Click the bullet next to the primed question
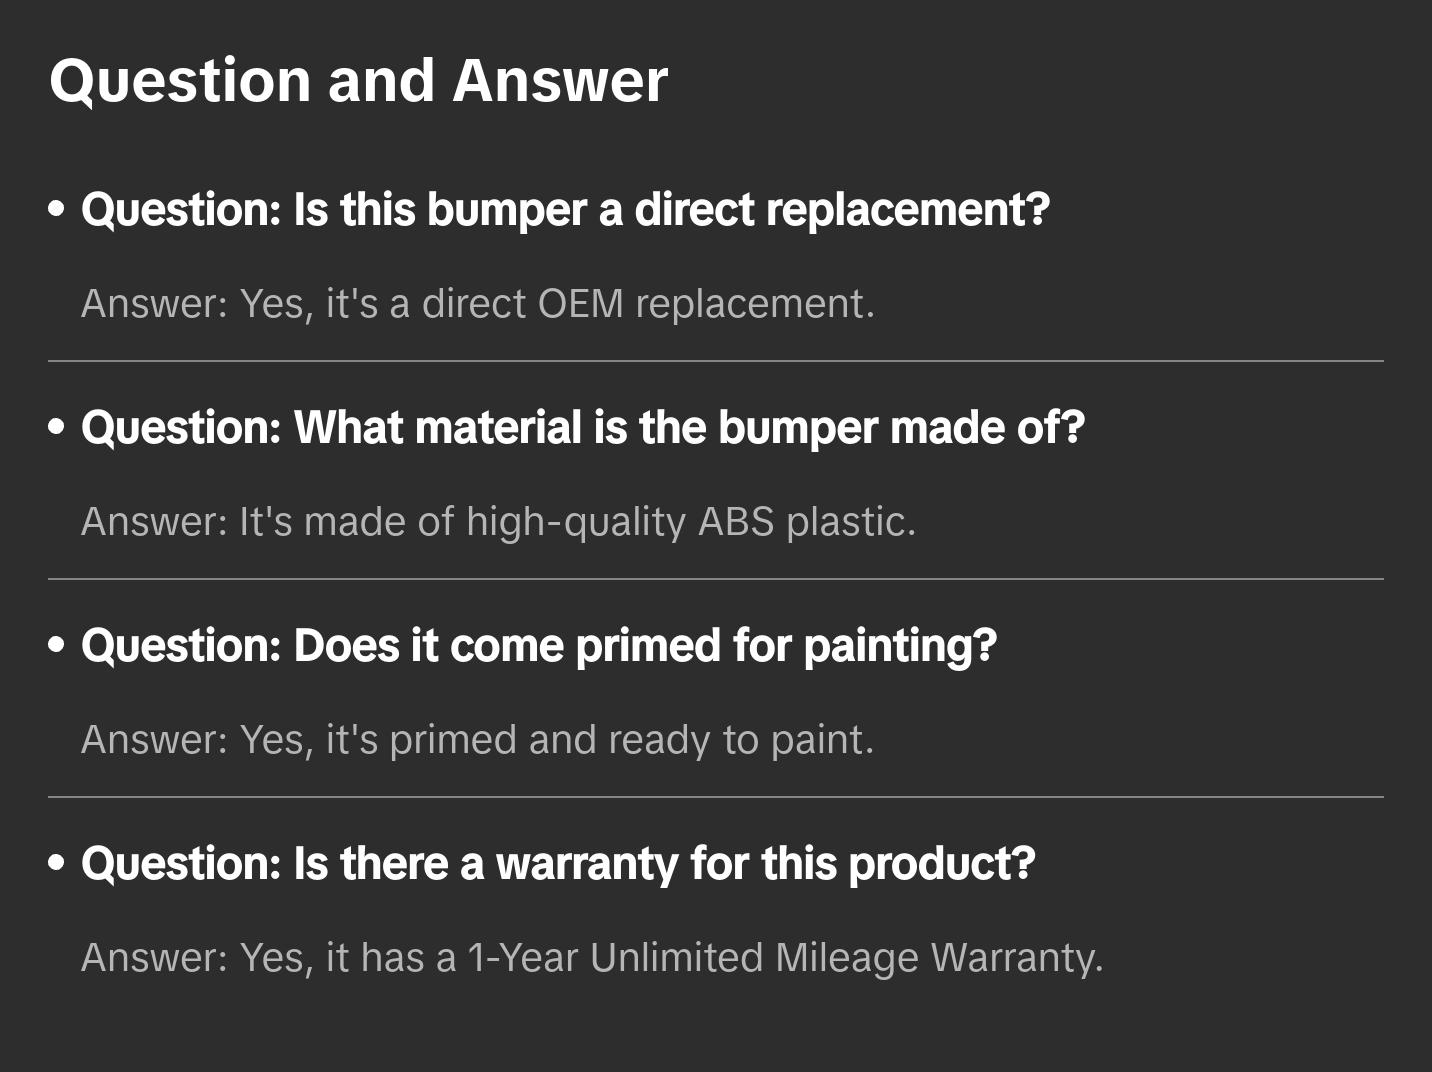This screenshot has width=1432, height=1072. (x=57, y=646)
